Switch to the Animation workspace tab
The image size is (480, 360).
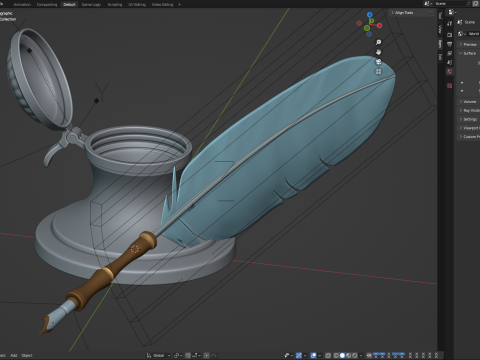click(22, 4)
